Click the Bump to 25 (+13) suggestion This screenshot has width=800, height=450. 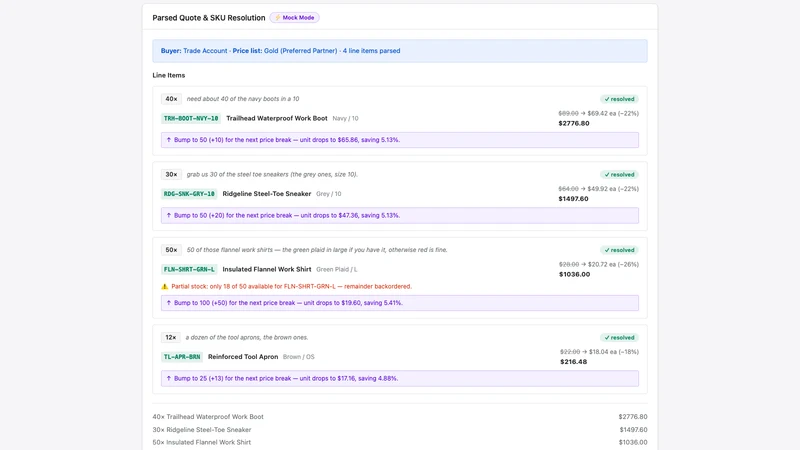[399, 379]
